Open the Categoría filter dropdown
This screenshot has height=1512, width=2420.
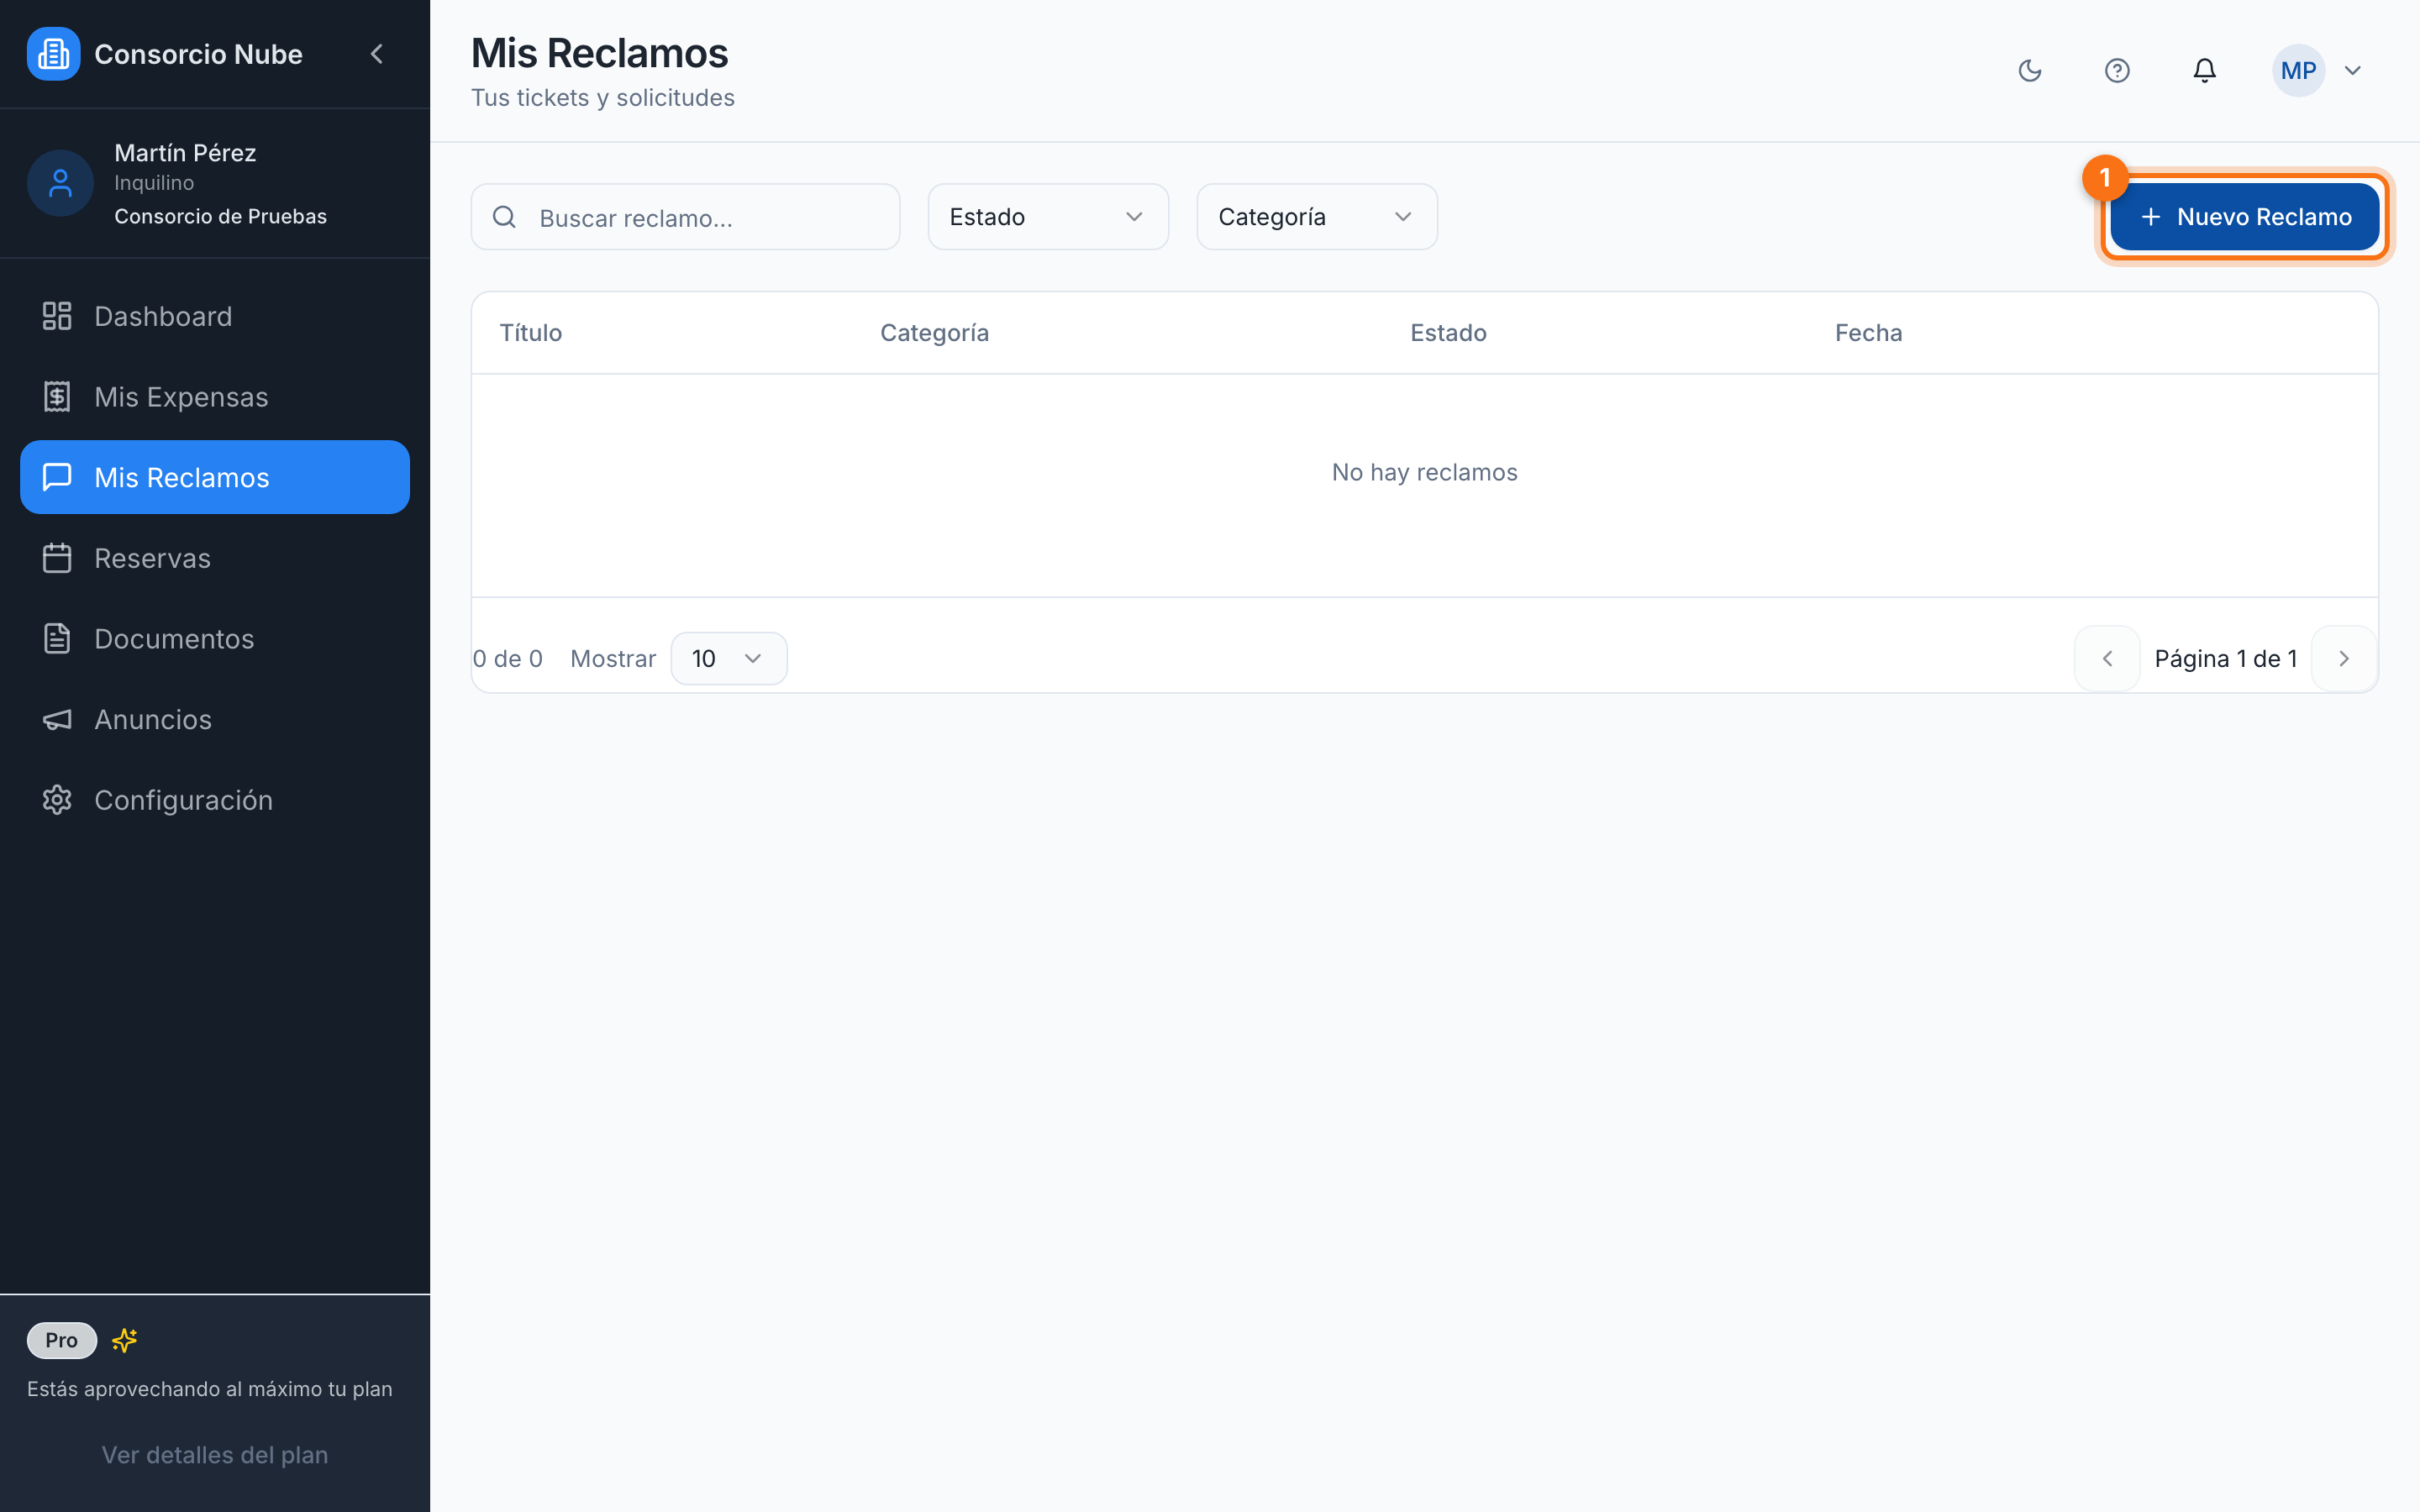[x=1317, y=217]
